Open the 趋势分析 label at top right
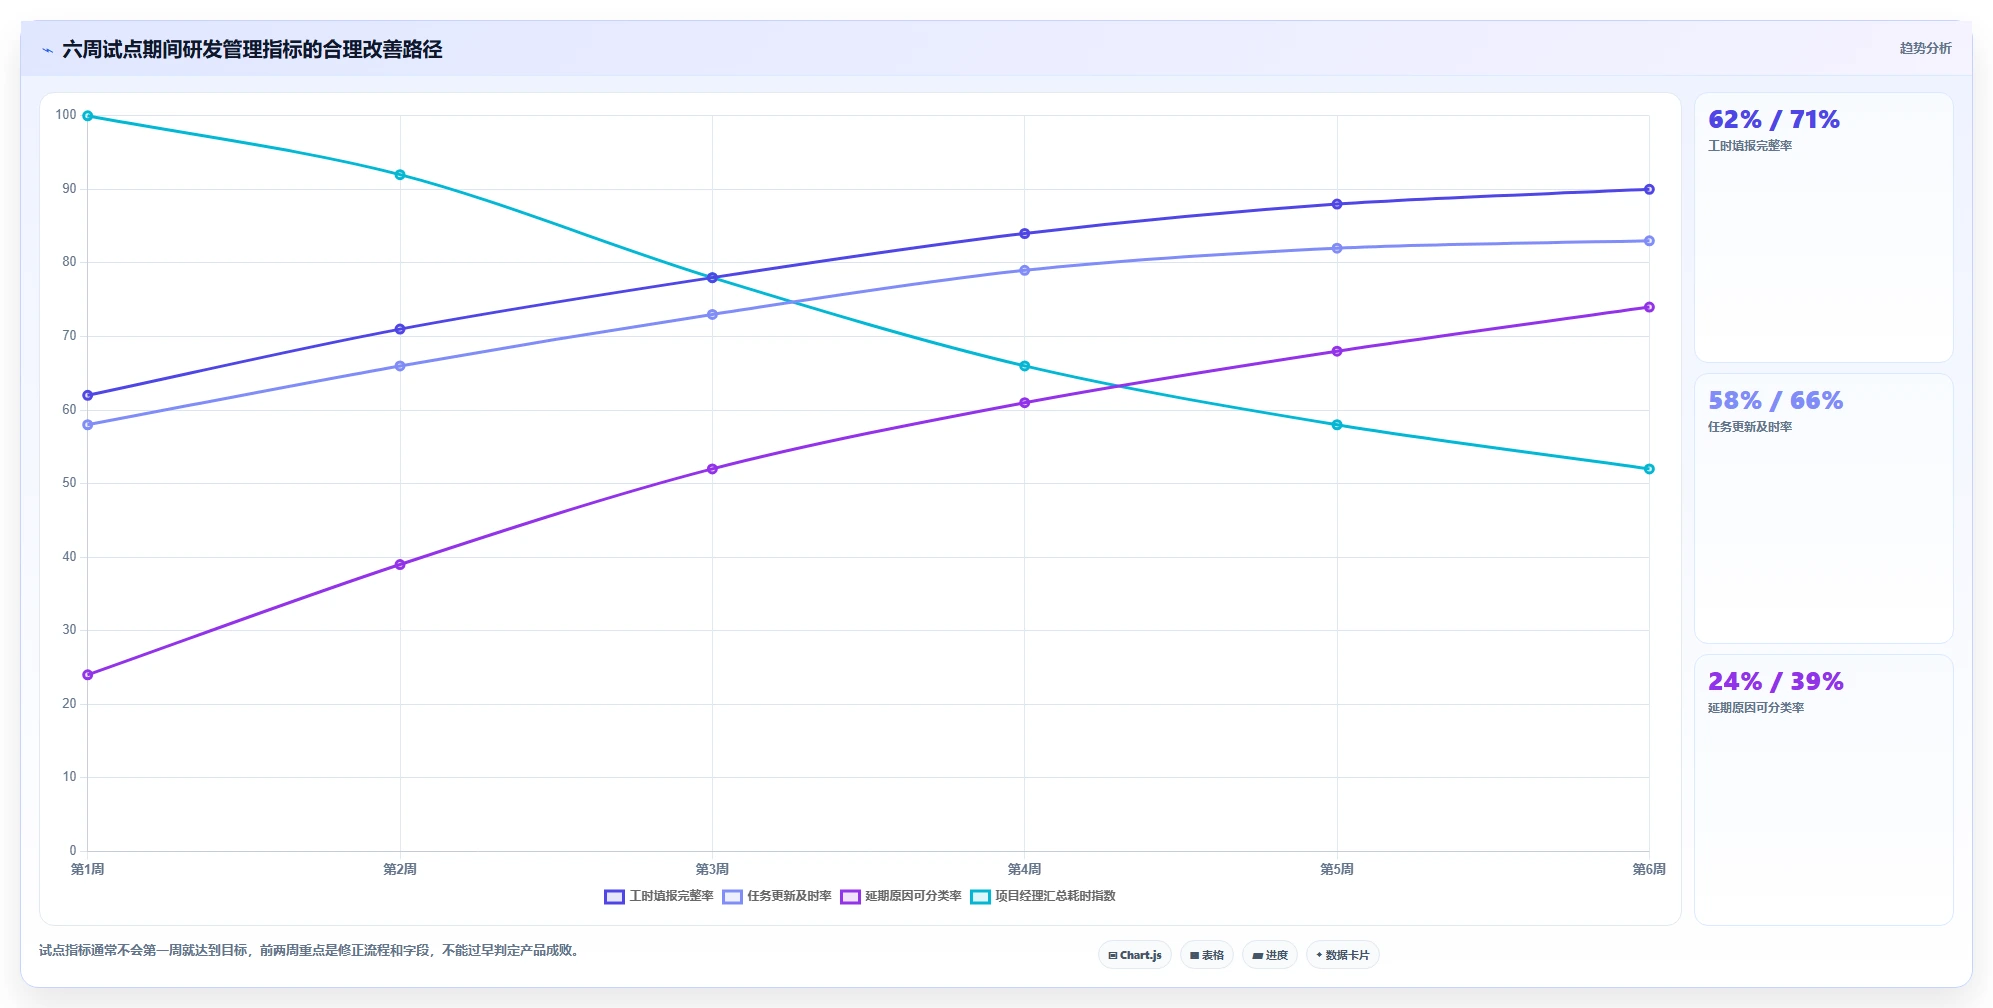This screenshot has width=1993, height=1008. 1925,48
